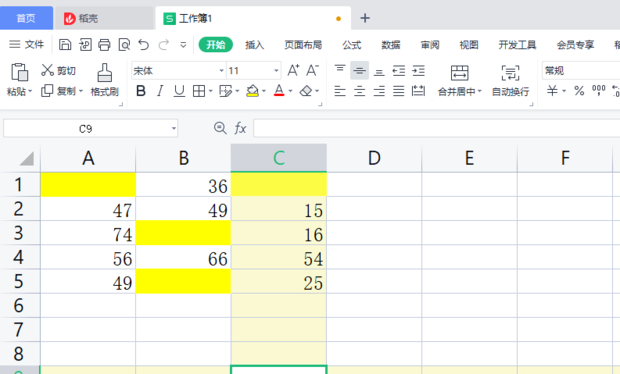Decrease indent icon
620x374 pixels.
point(399,71)
